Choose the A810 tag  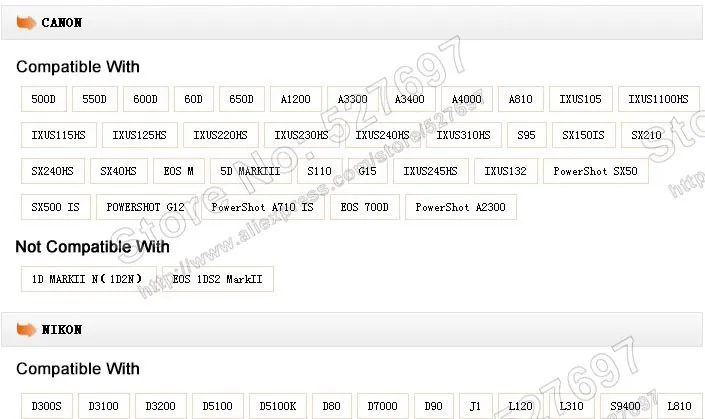coord(521,99)
